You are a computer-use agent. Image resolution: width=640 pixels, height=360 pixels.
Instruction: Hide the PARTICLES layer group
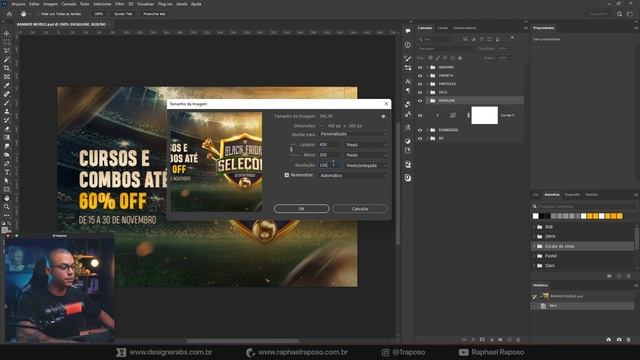420,84
